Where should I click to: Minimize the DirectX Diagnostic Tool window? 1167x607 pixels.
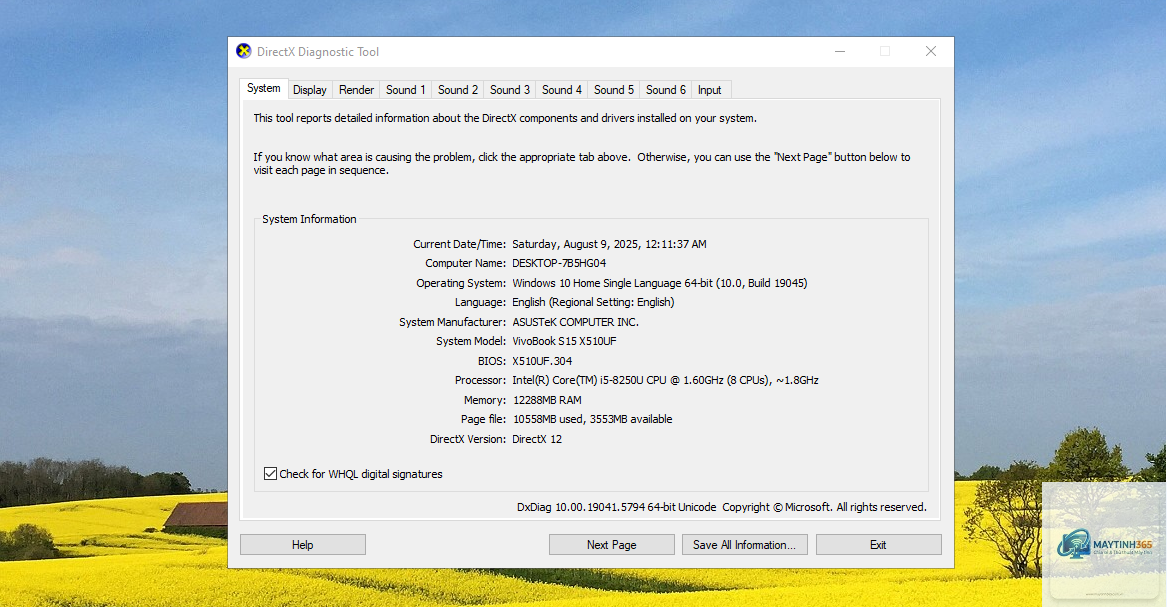(x=840, y=51)
